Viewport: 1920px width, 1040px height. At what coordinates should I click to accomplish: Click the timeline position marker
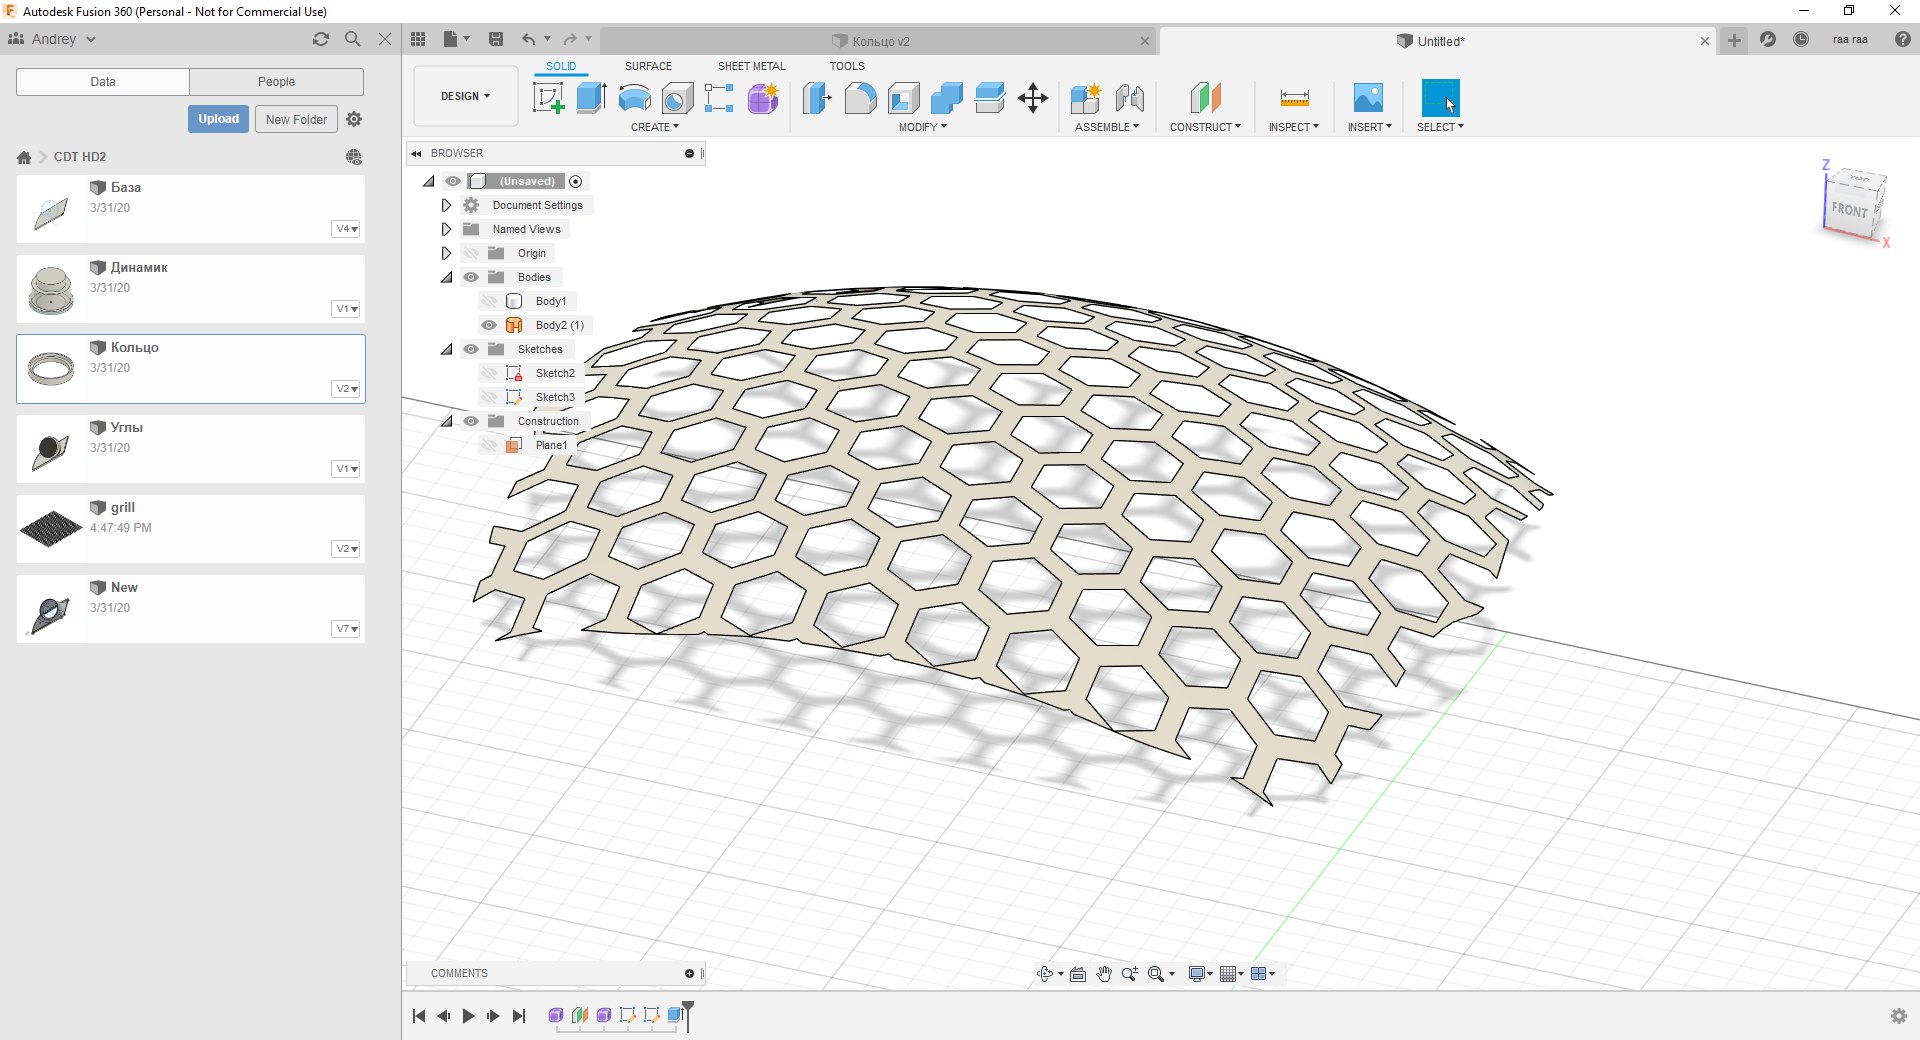click(688, 1012)
